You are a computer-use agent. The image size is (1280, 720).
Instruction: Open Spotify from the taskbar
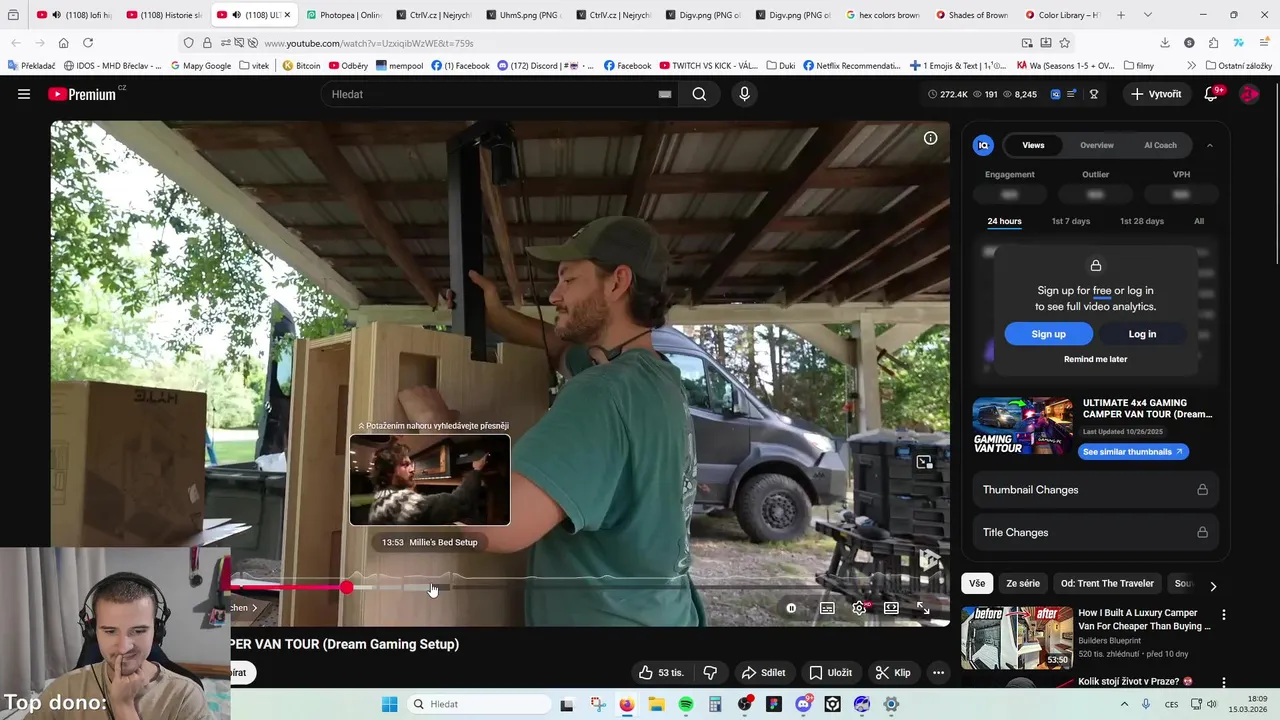(x=685, y=704)
